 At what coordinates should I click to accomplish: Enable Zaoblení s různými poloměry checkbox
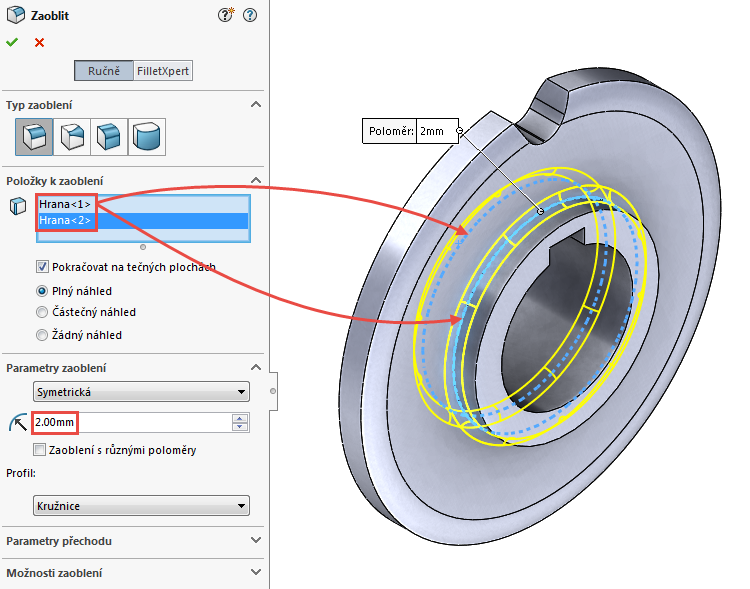click(x=40, y=450)
